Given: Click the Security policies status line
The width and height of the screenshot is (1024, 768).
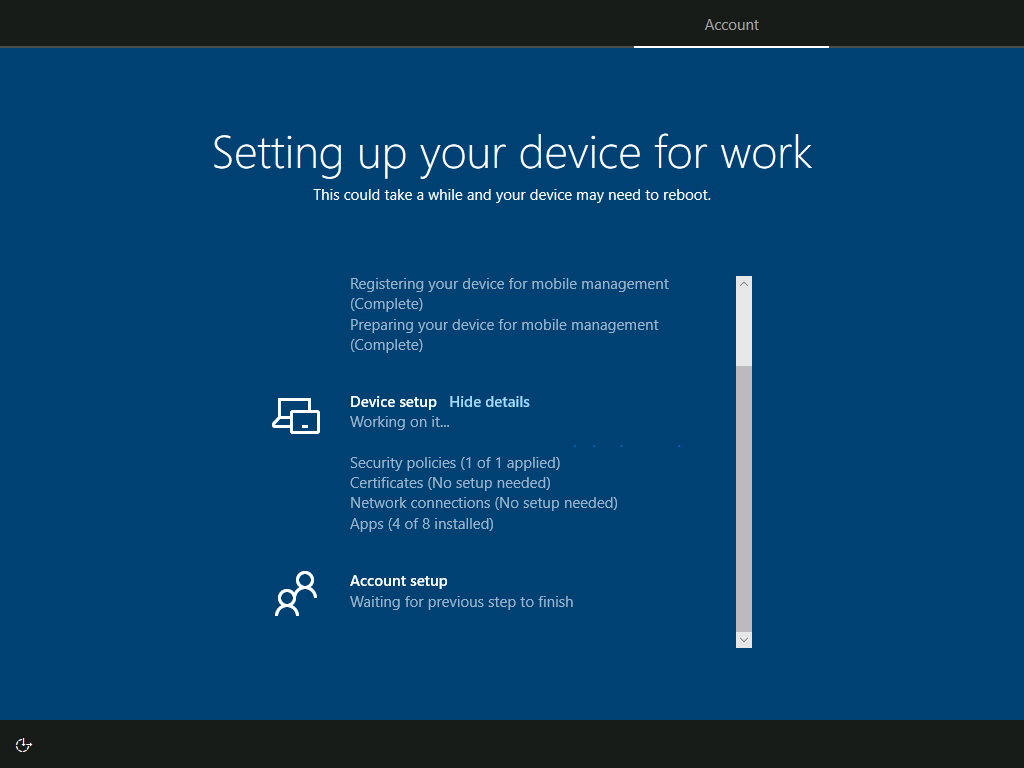Looking at the screenshot, I should 455,463.
